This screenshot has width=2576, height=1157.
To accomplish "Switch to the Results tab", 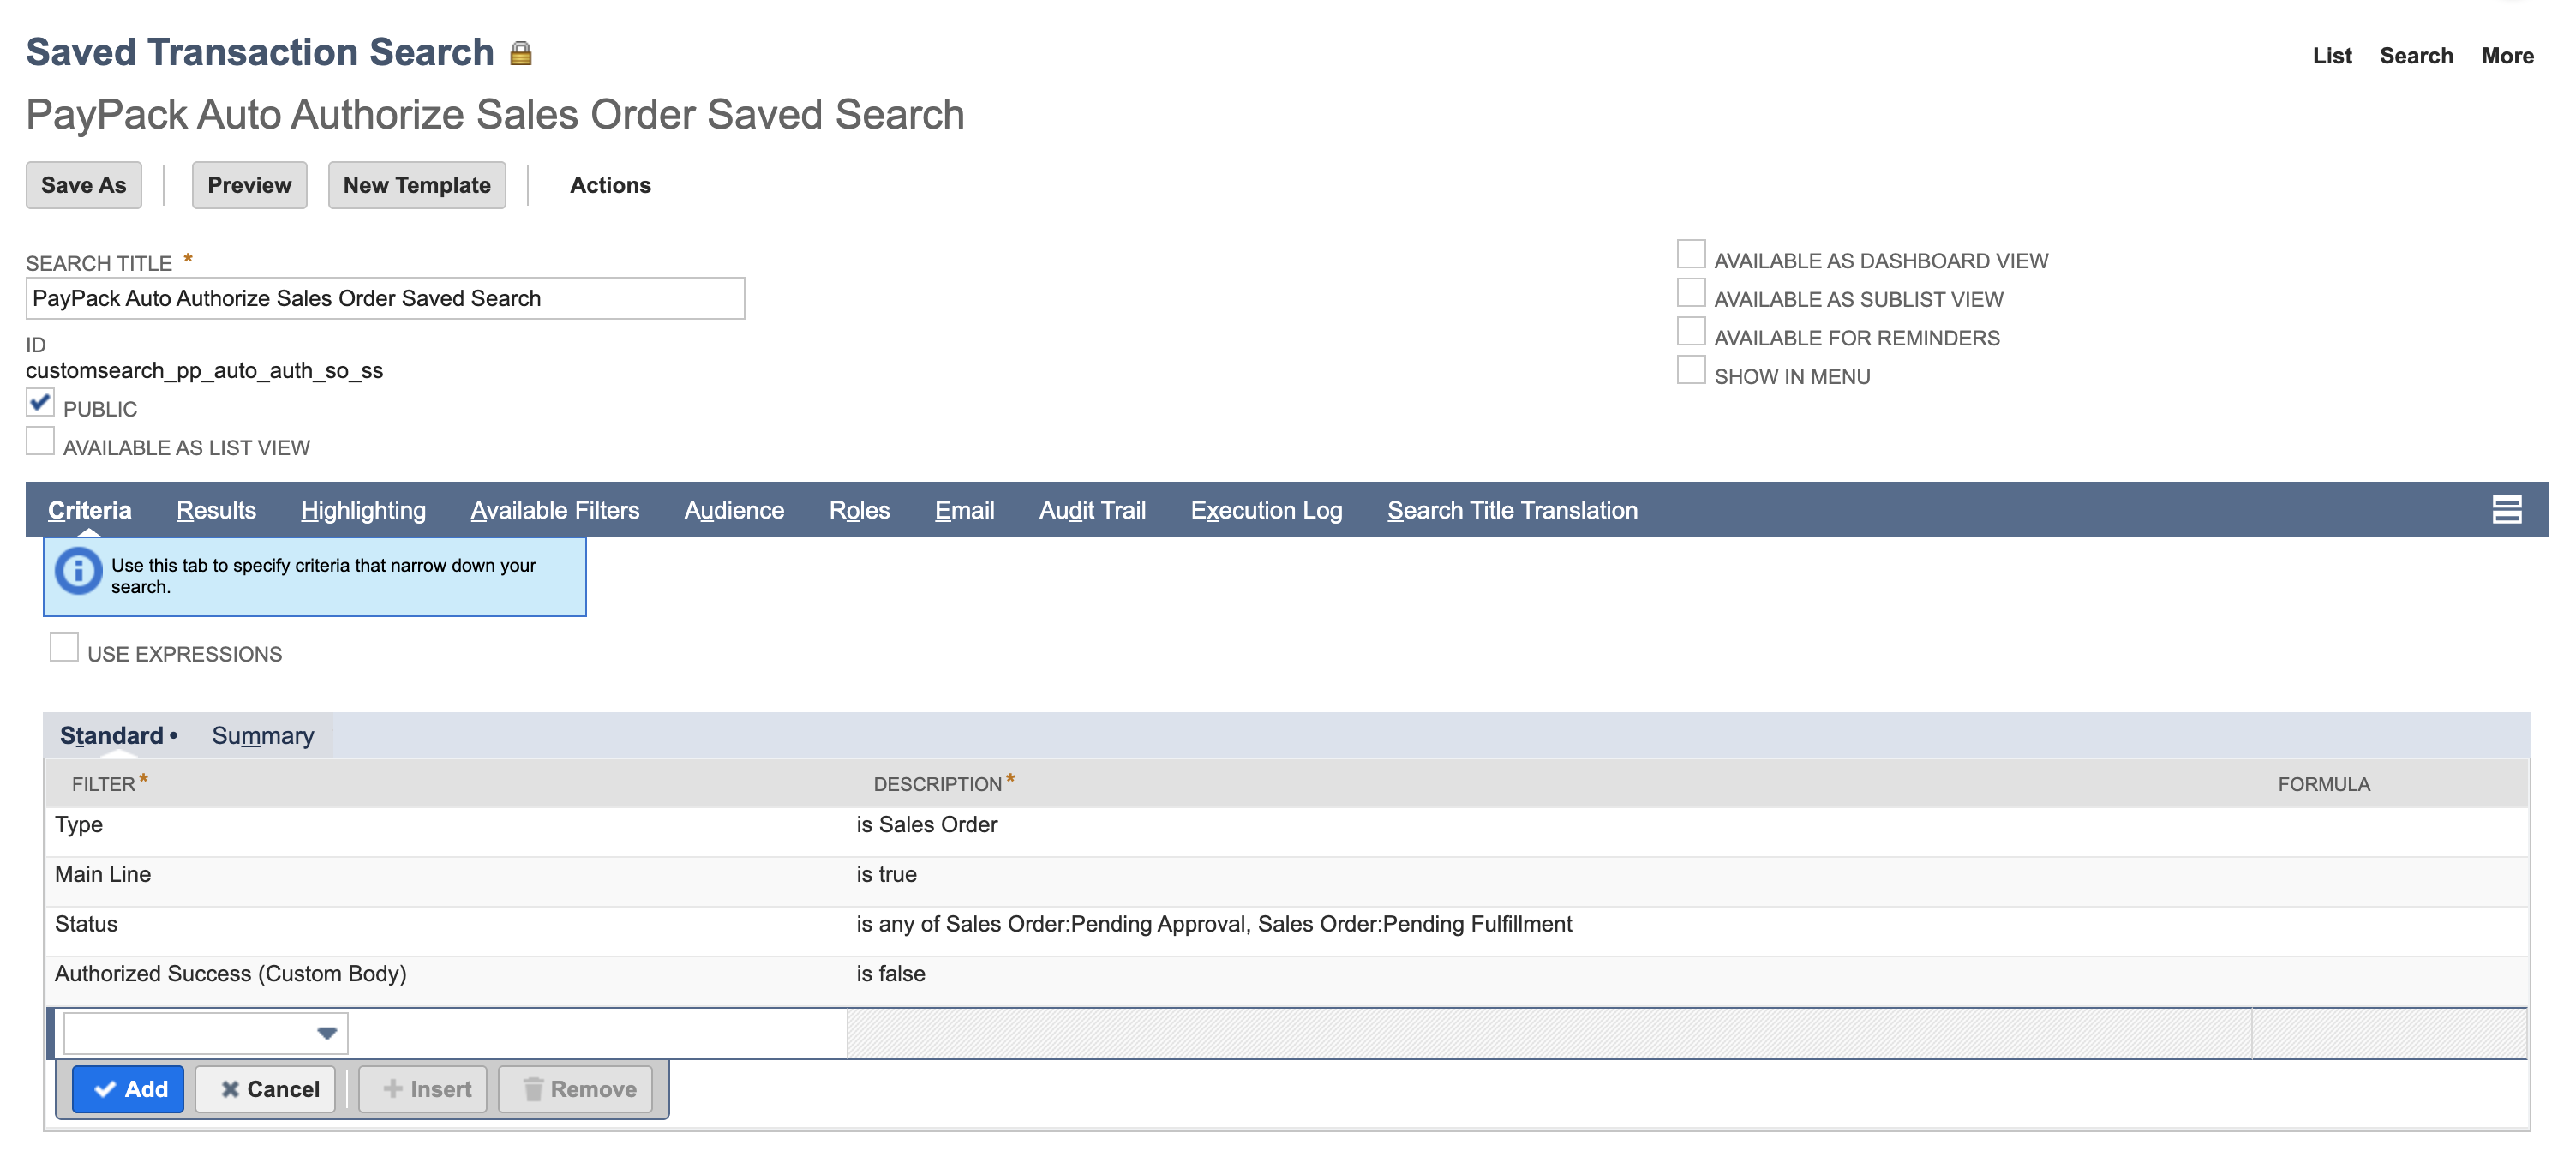I will click(x=215, y=510).
